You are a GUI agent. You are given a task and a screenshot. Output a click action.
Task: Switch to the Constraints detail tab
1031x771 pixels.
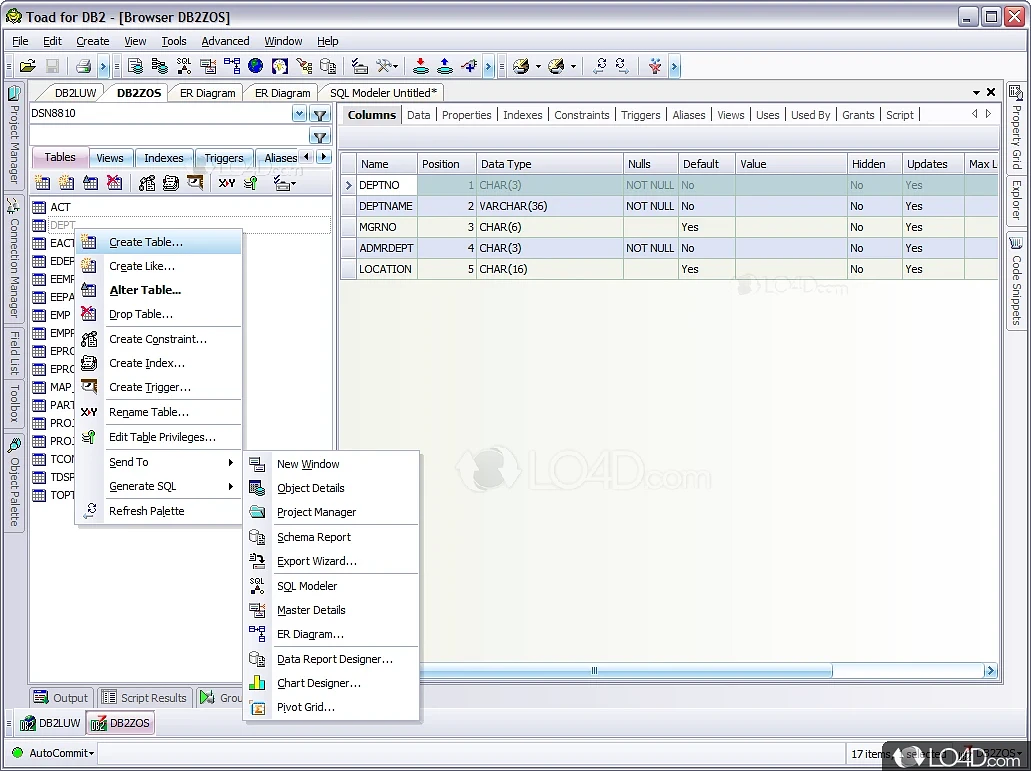point(581,115)
